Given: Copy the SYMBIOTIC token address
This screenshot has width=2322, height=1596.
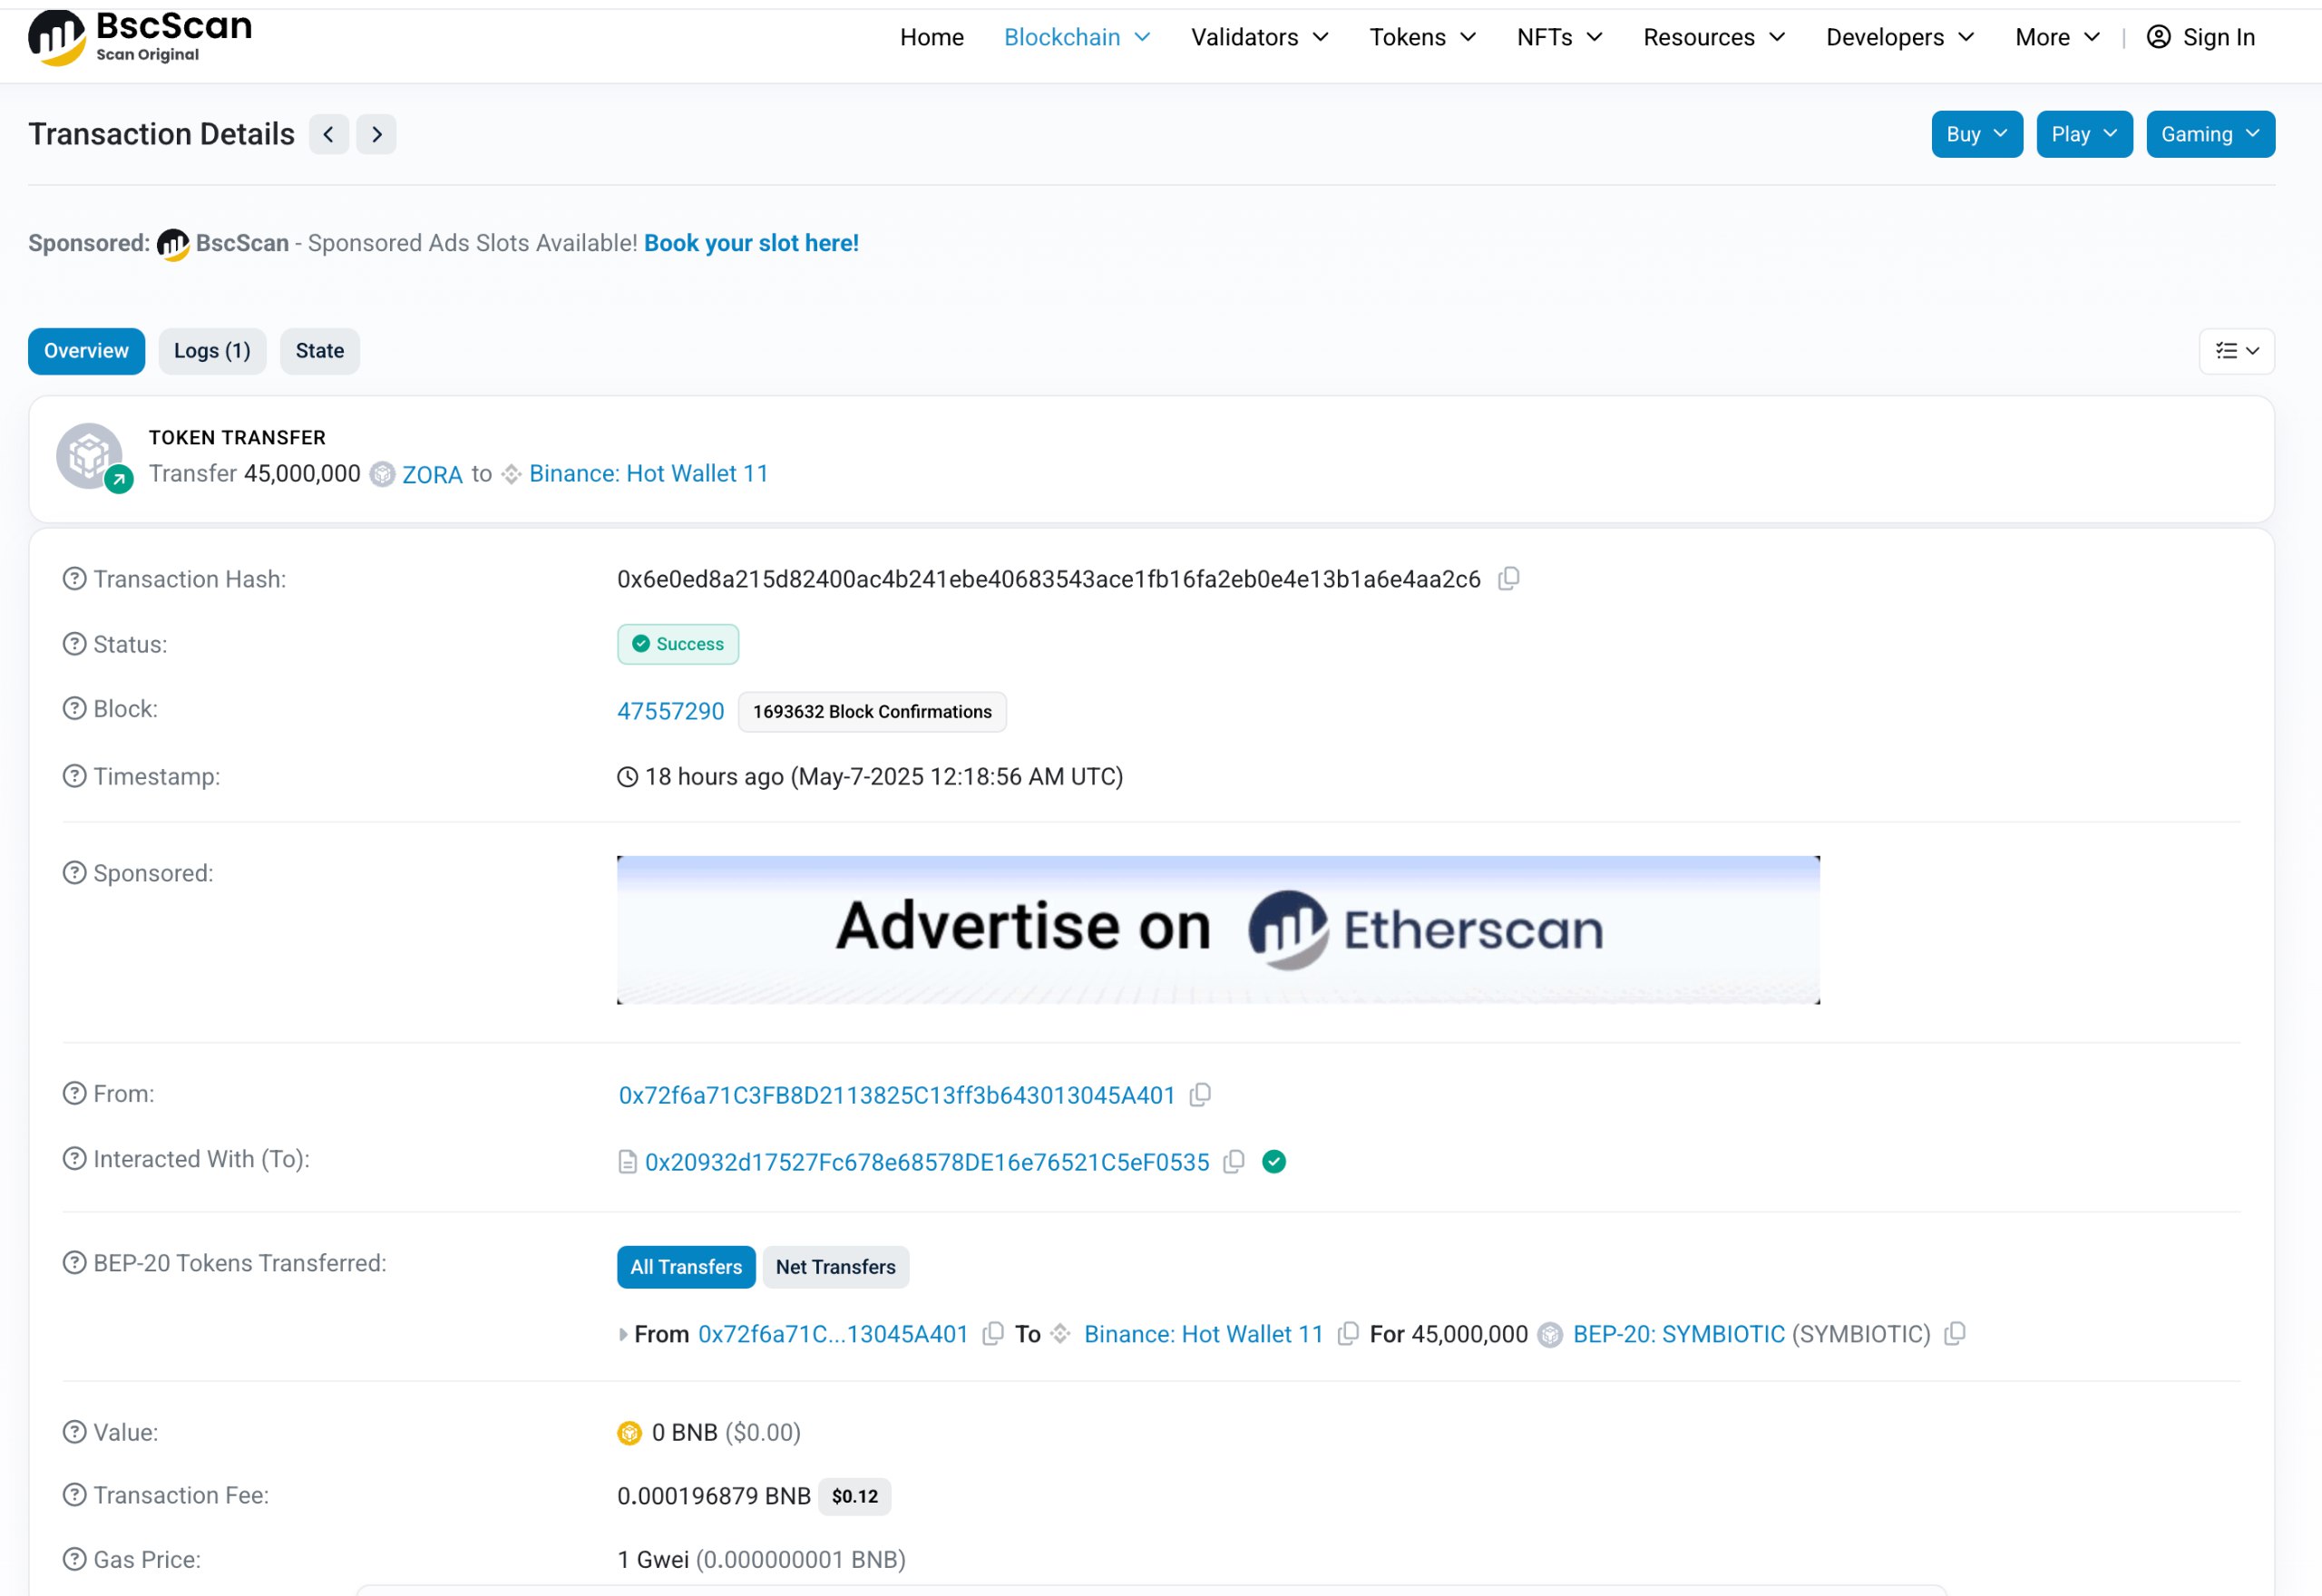Looking at the screenshot, I should [1954, 1334].
